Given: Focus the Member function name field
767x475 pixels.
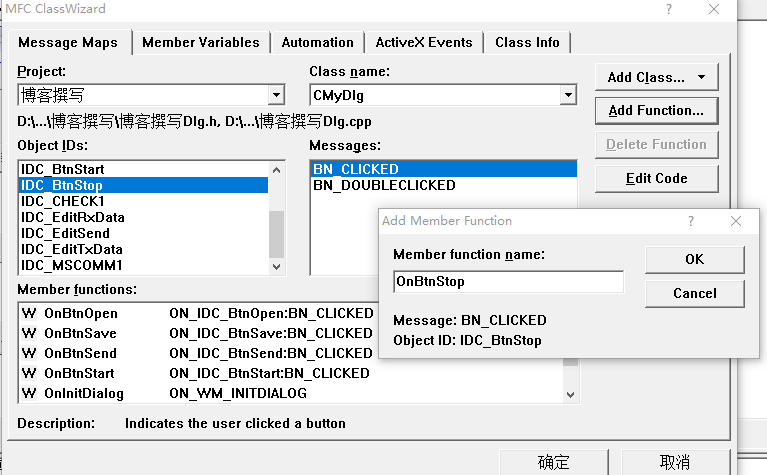Looking at the screenshot, I should 508,281.
